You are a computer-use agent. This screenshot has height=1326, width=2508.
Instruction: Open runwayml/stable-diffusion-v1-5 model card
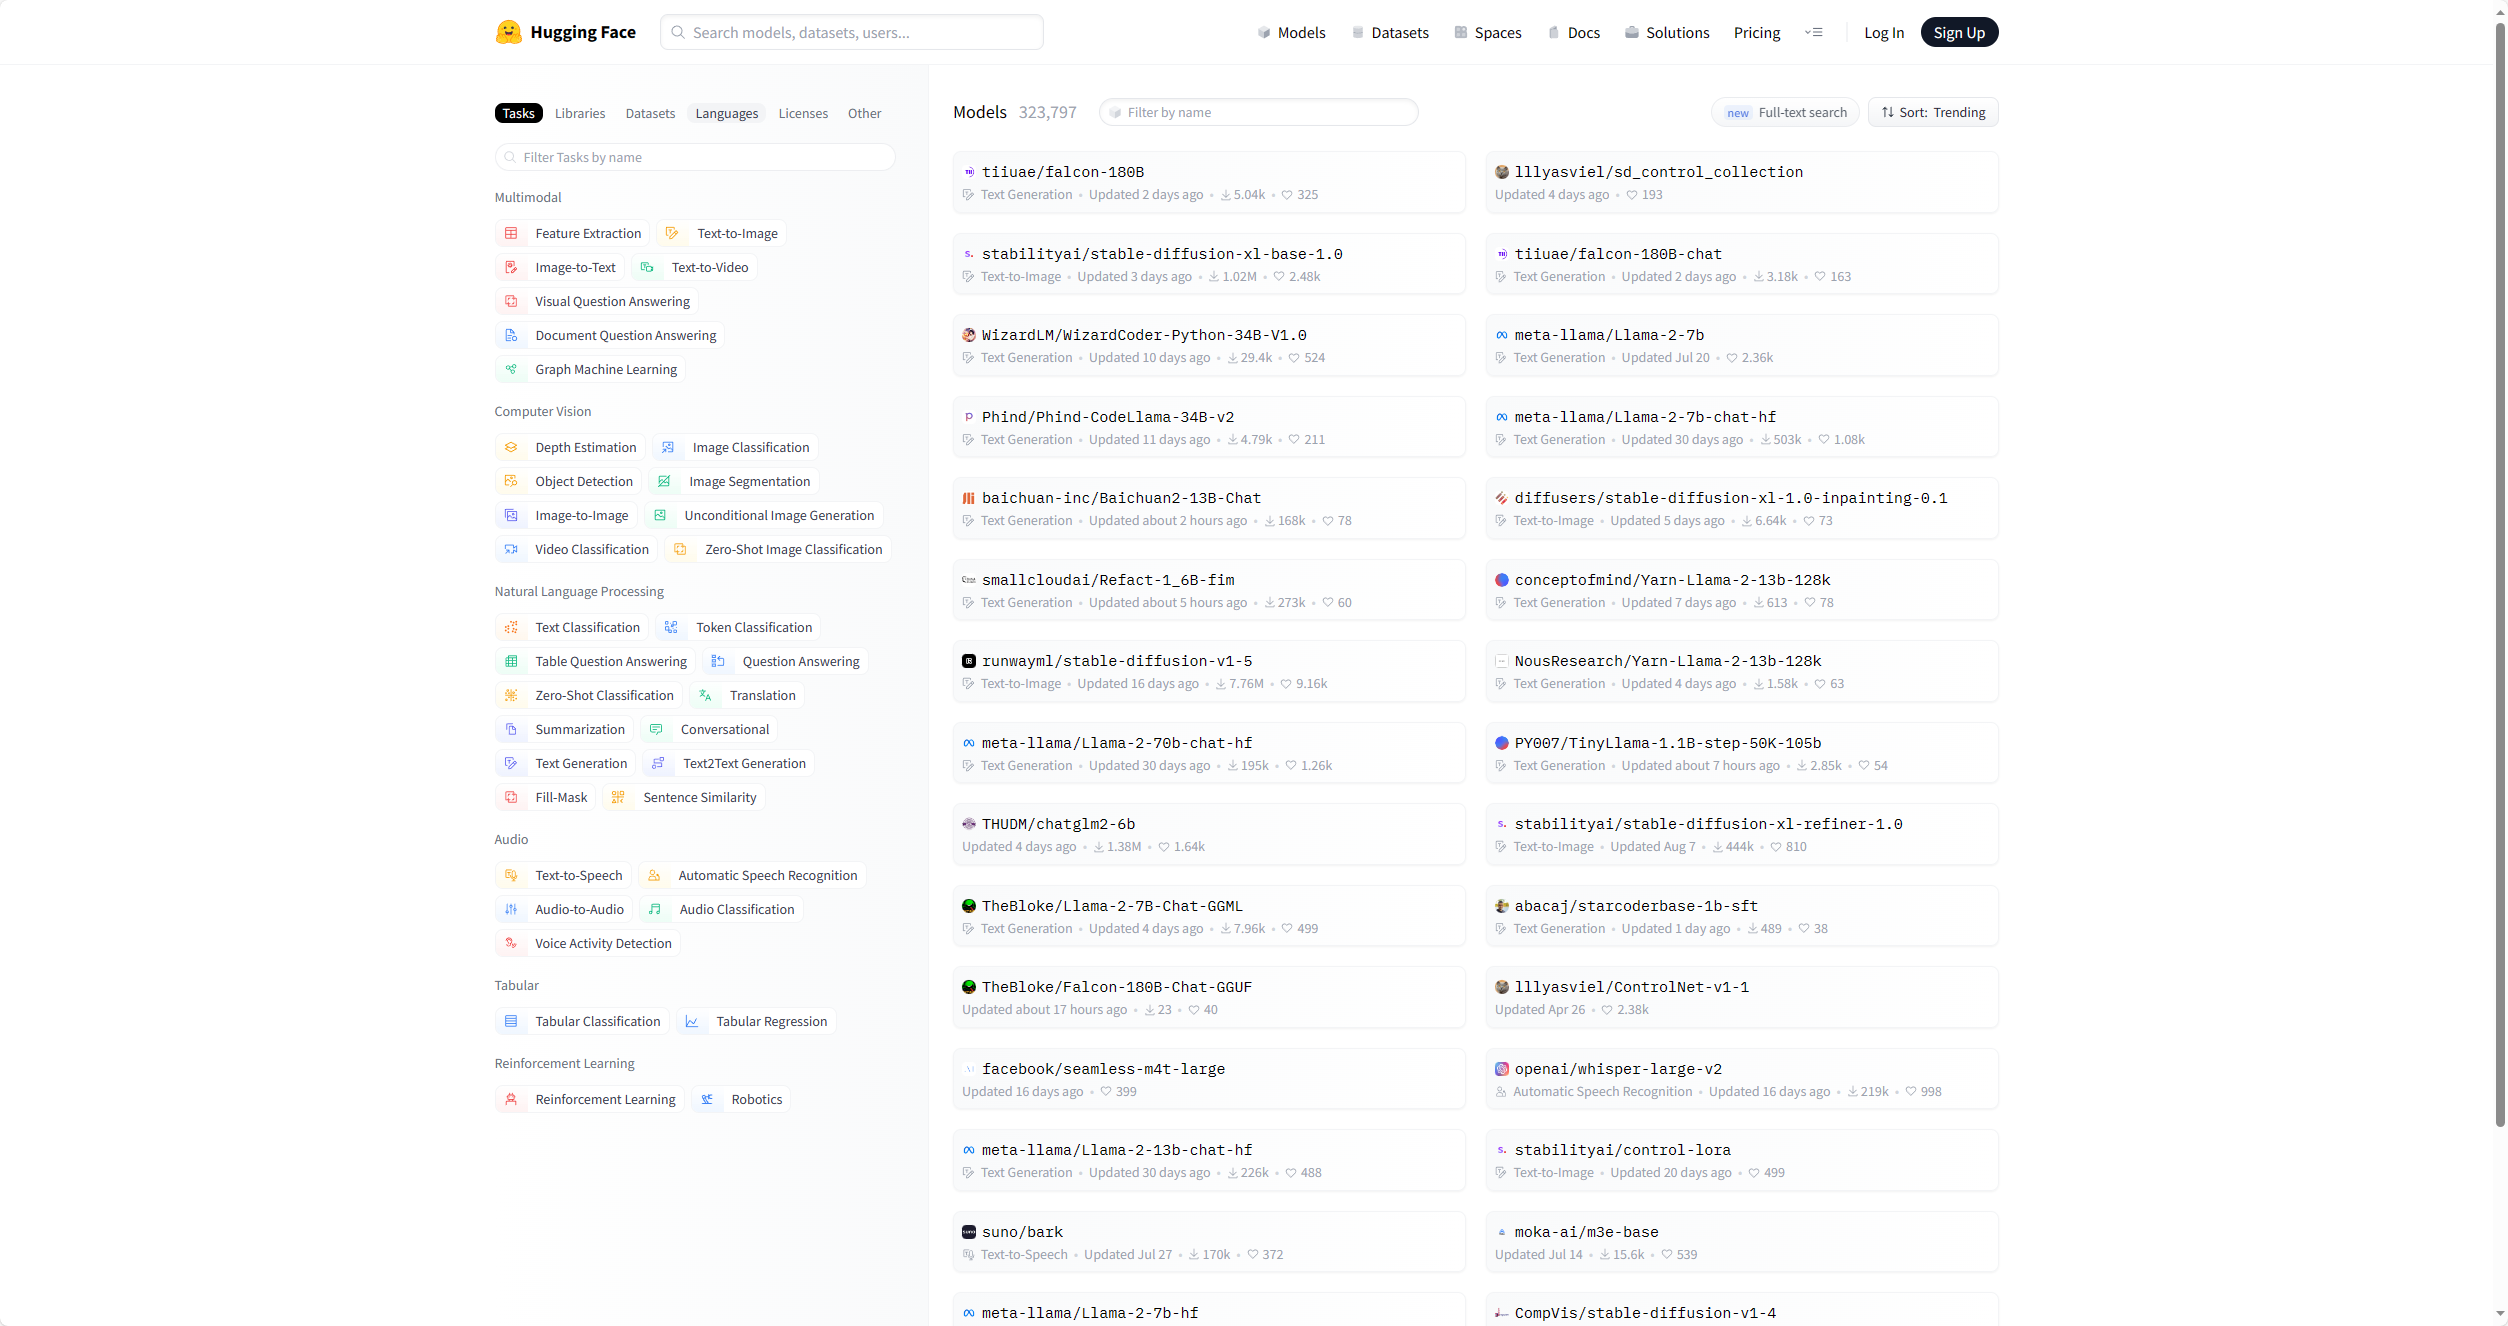point(1209,671)
